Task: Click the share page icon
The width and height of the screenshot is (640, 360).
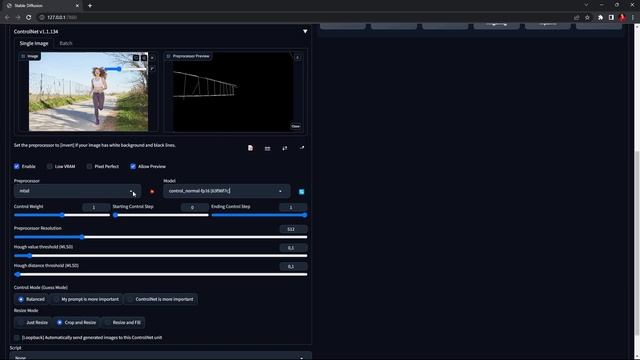Action: (x=576, y=18)
